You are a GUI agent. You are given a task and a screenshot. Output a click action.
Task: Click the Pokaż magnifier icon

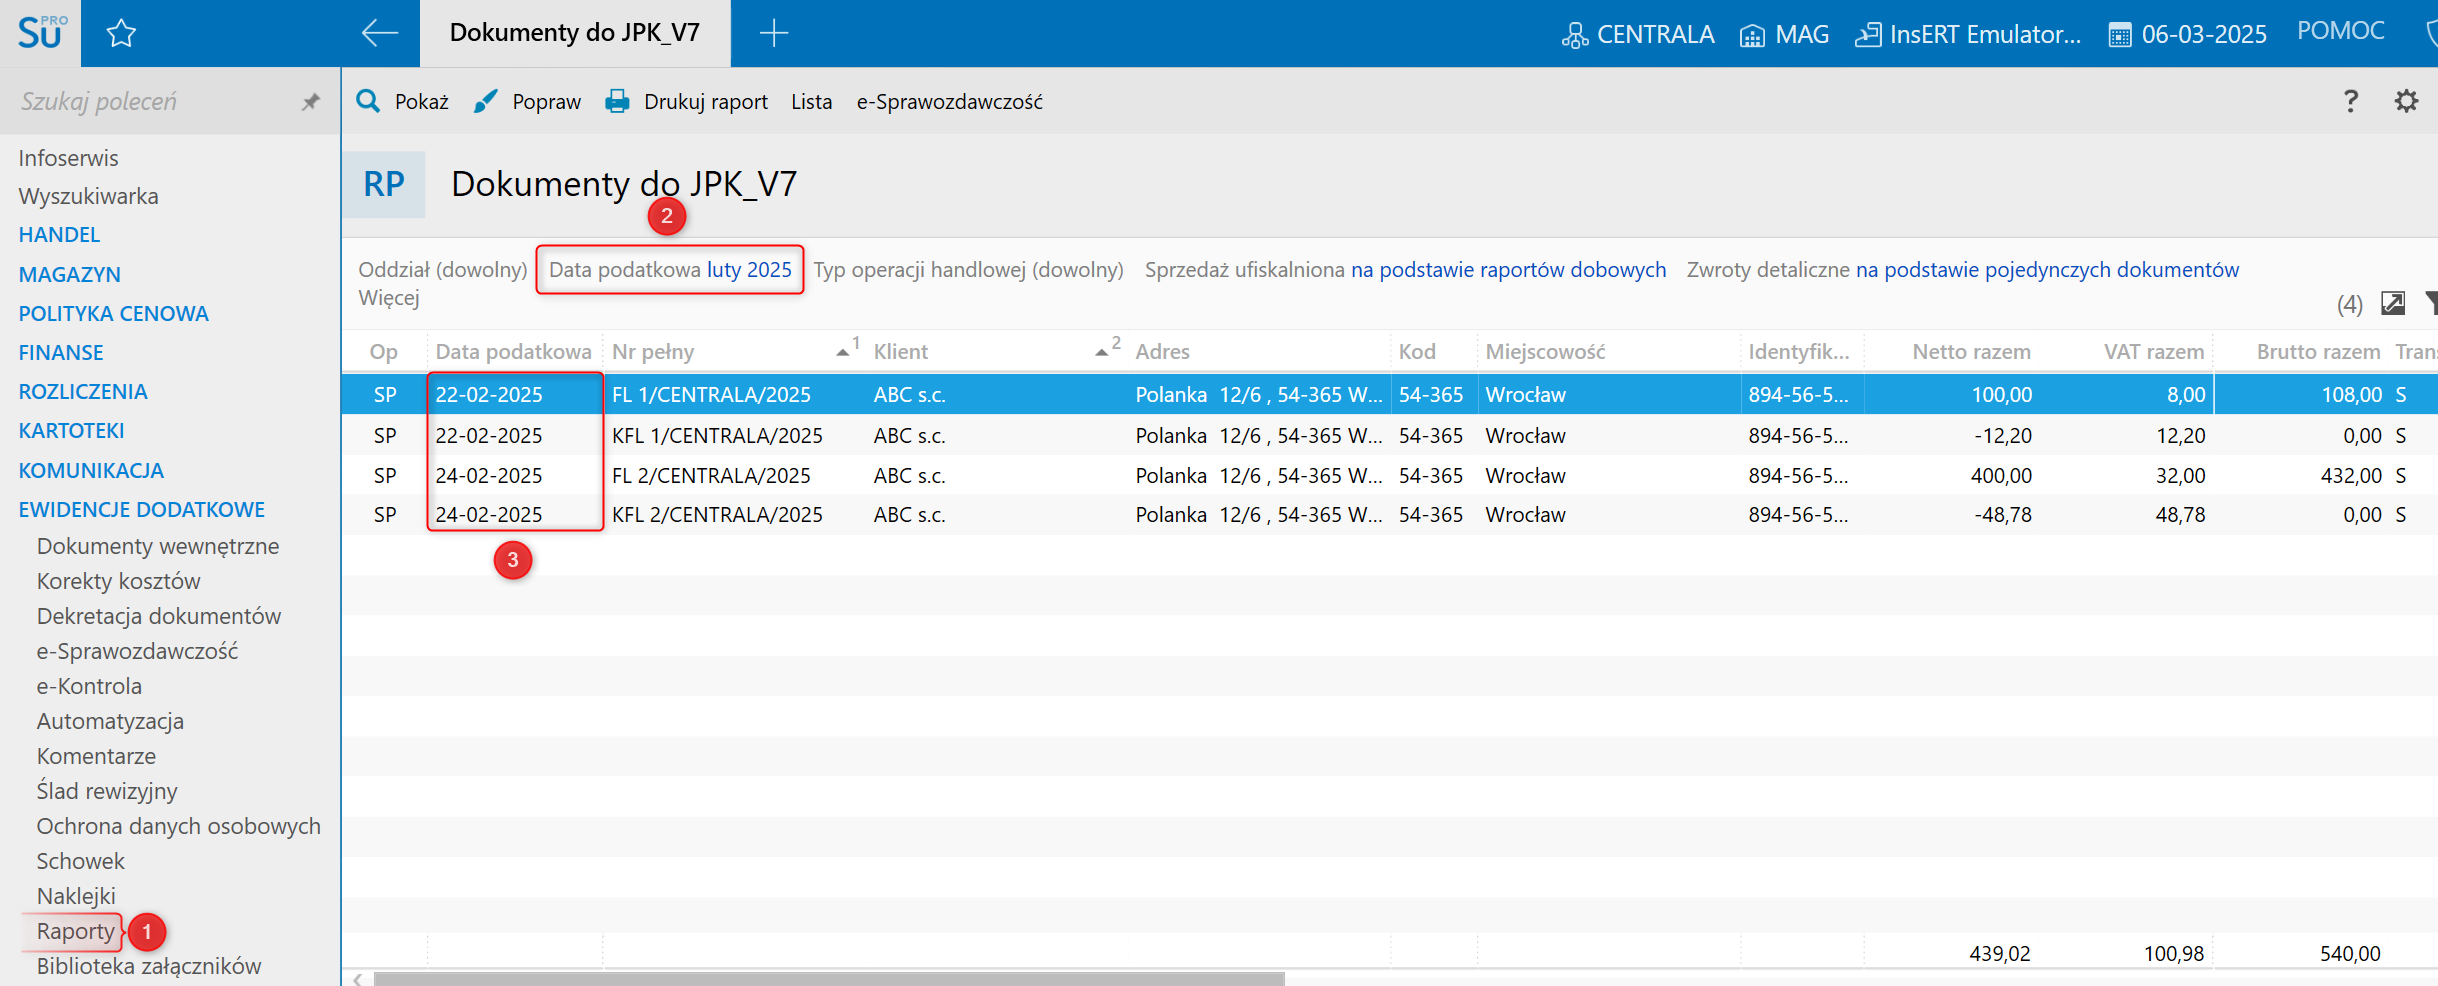(368, 101)
